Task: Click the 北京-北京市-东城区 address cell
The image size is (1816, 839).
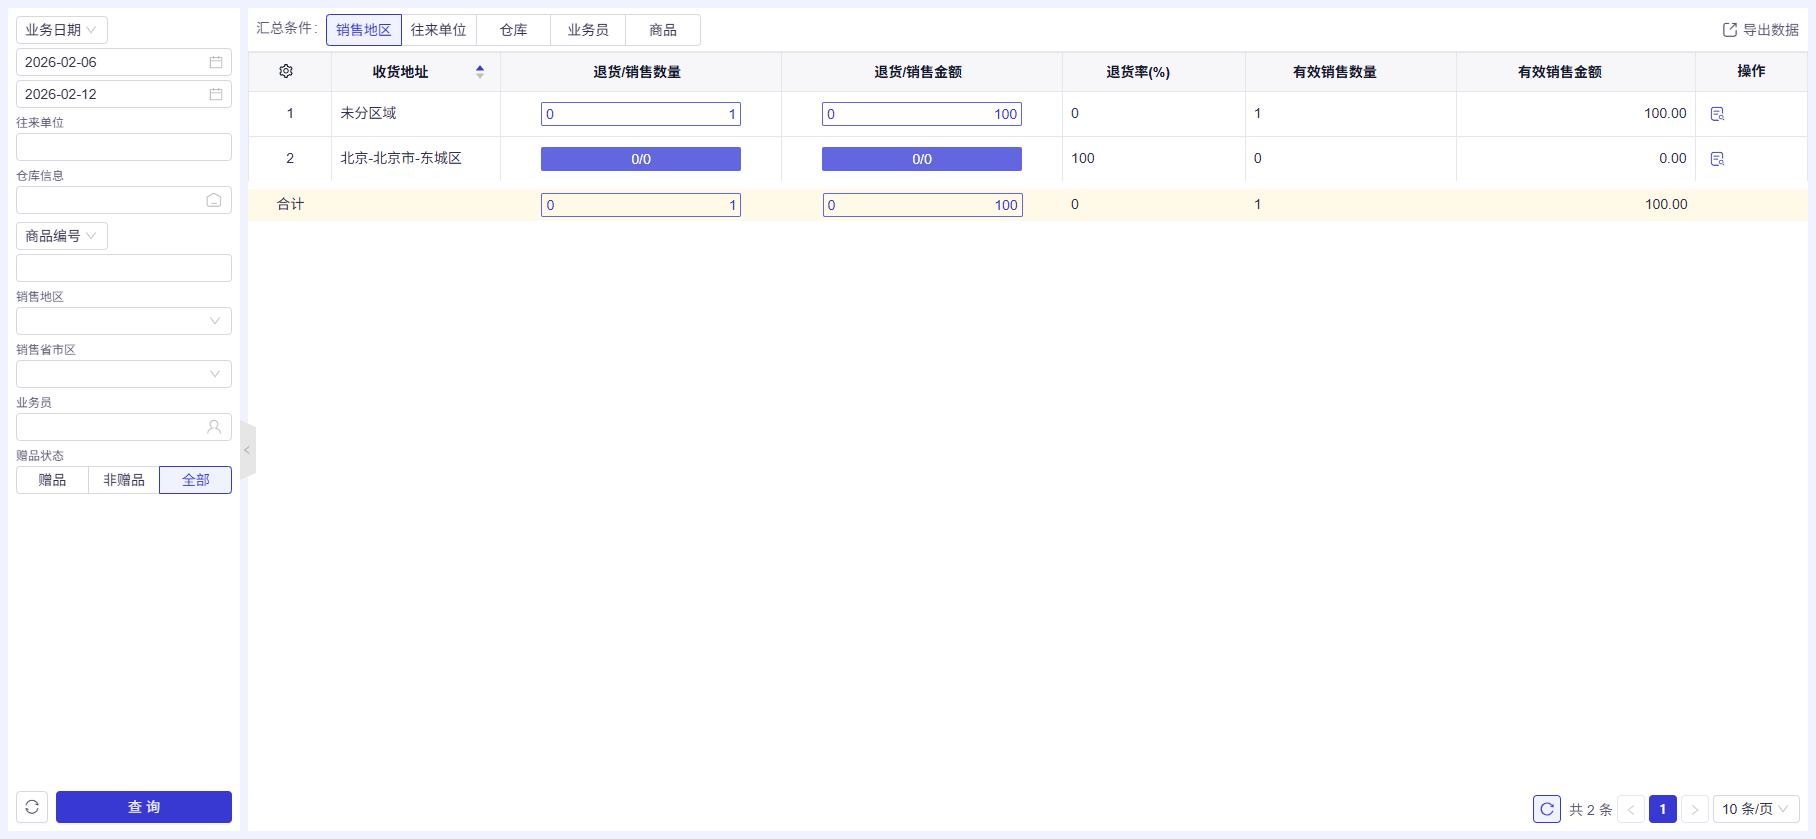Action: 416,159
